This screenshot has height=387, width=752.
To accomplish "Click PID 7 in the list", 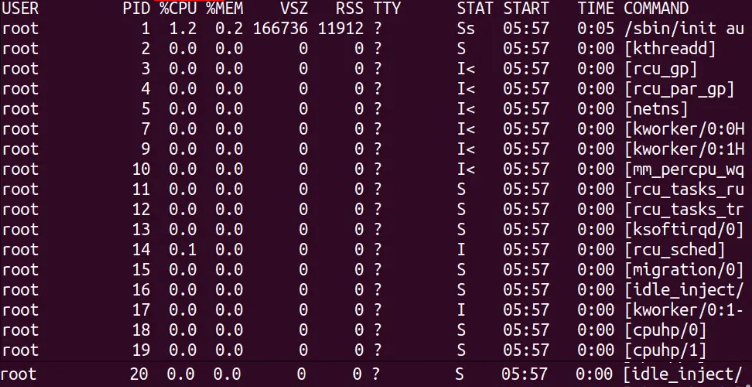I will 145,129.
